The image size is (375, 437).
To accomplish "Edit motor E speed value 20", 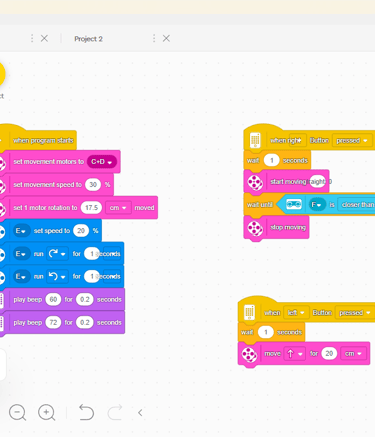I will 81,231.
